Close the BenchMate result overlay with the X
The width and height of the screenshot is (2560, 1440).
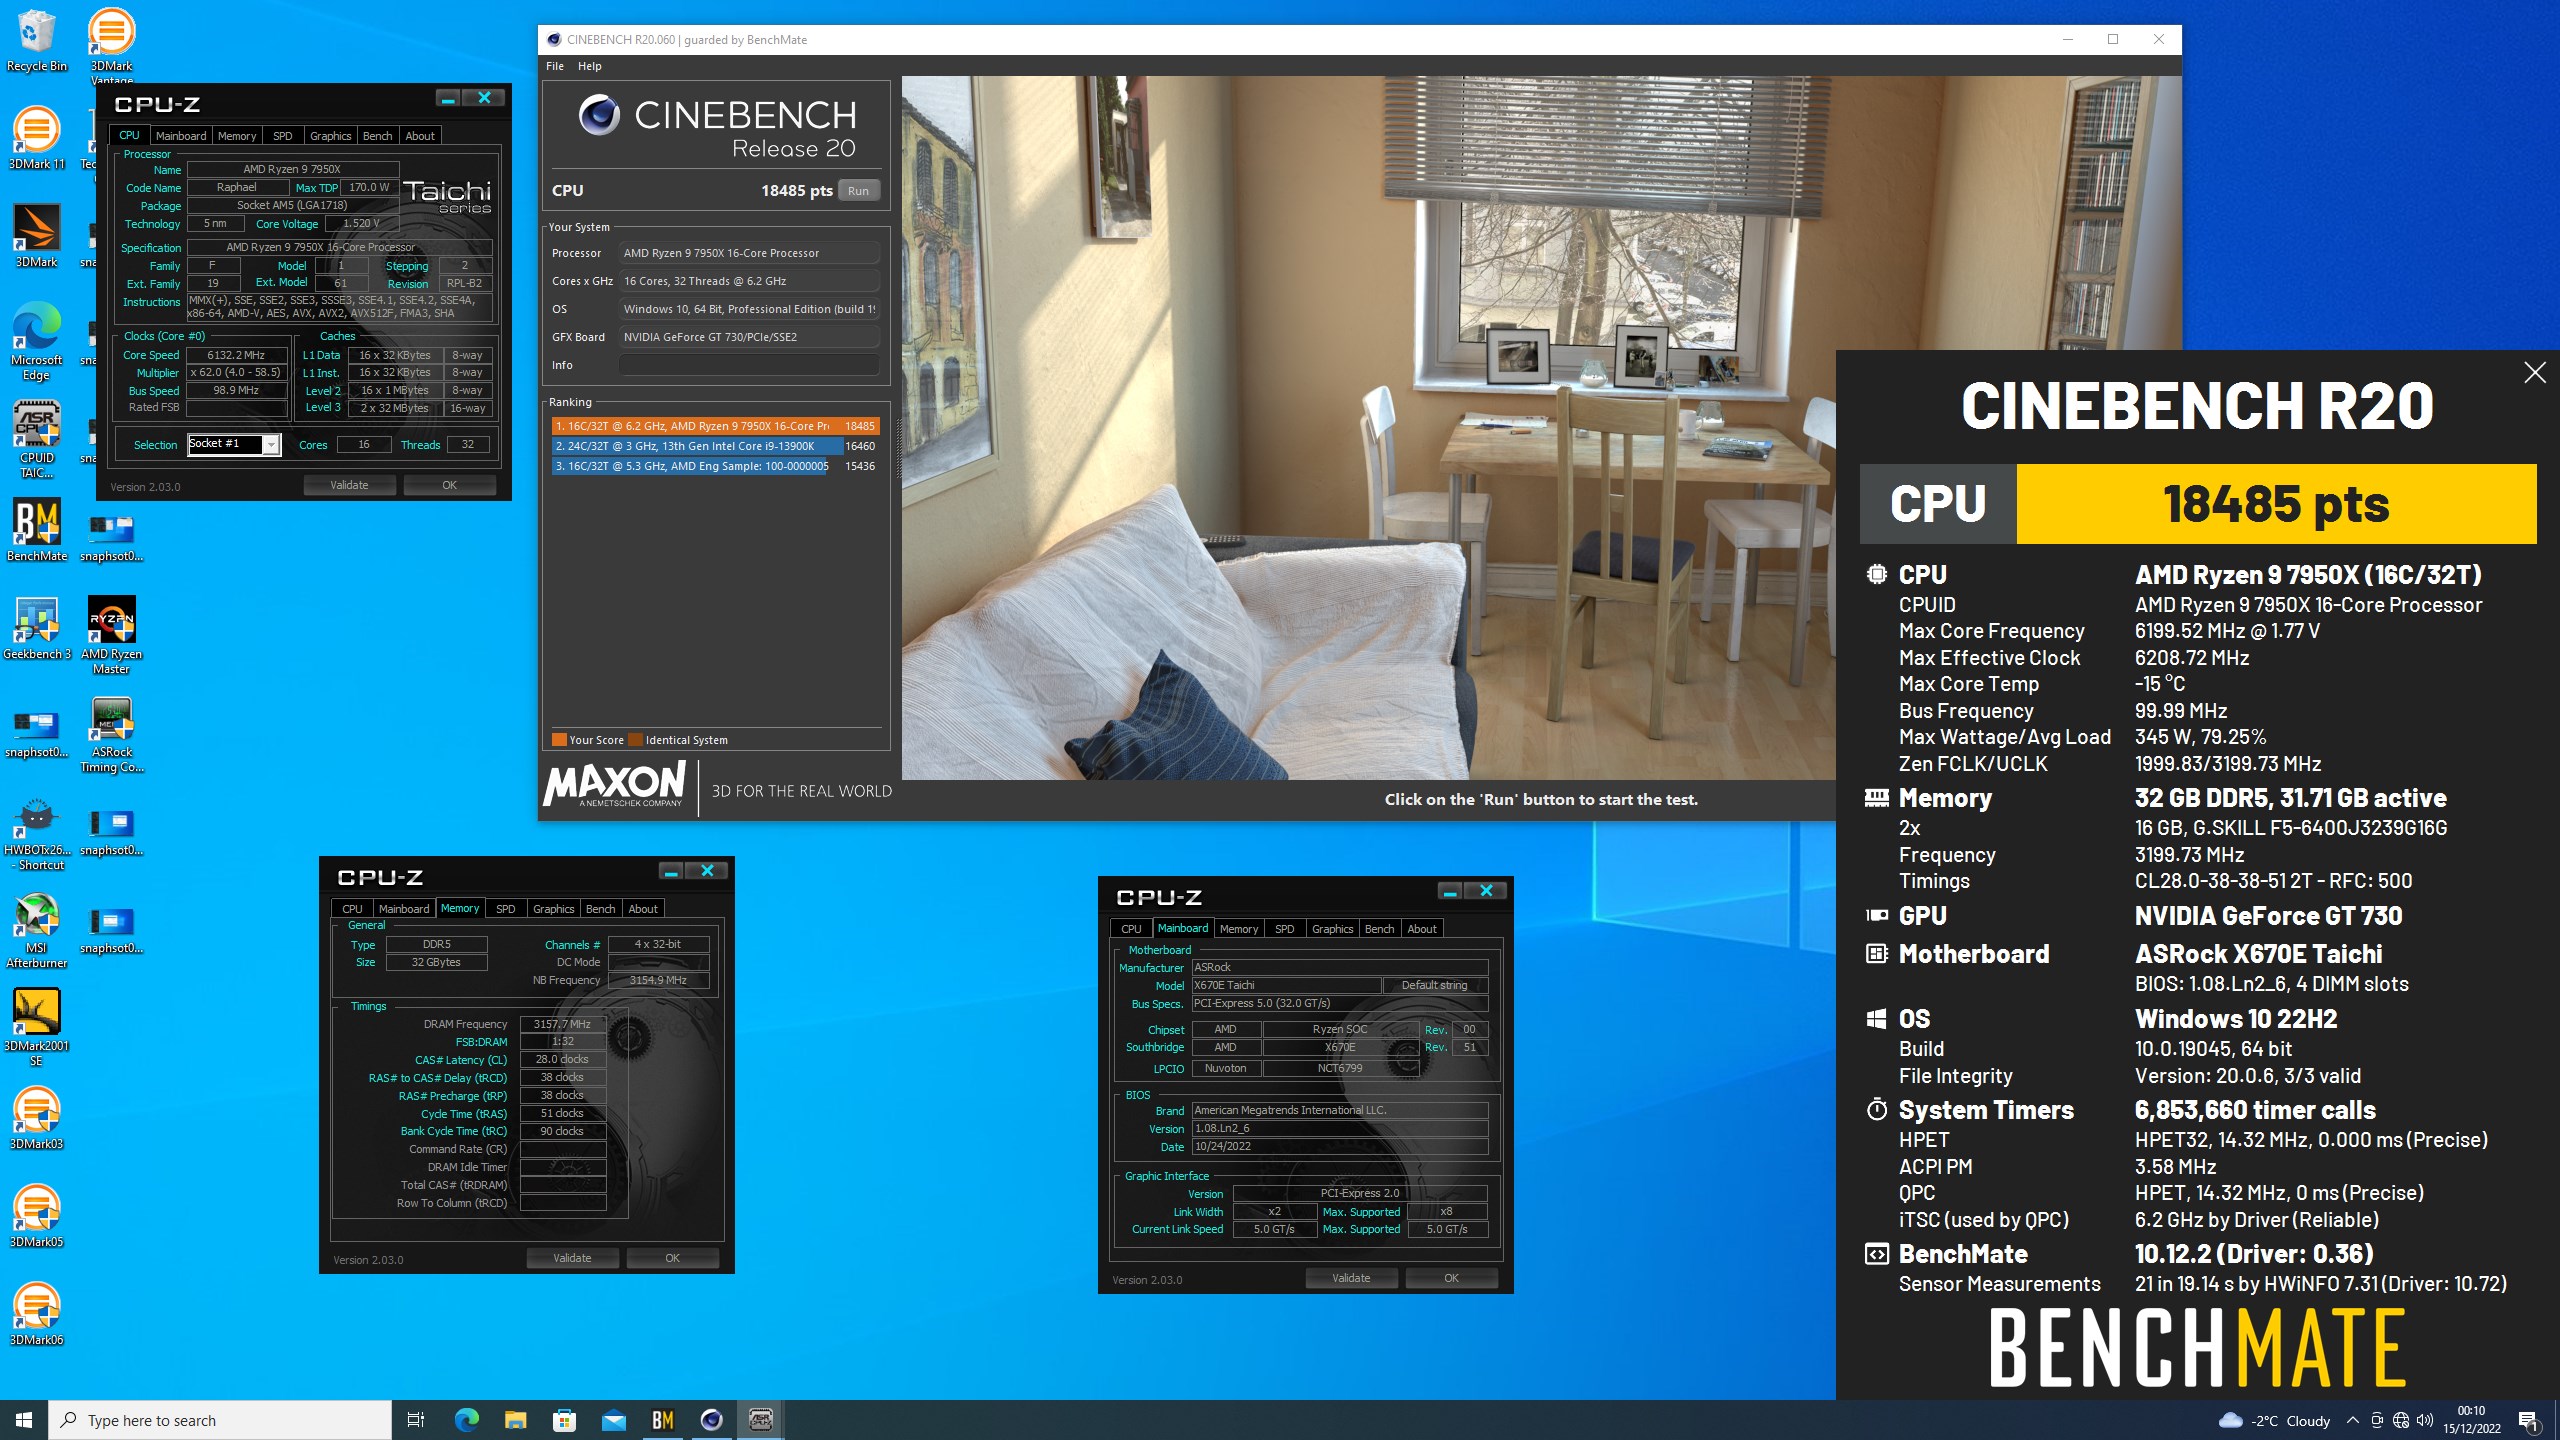click(2534, 373)
